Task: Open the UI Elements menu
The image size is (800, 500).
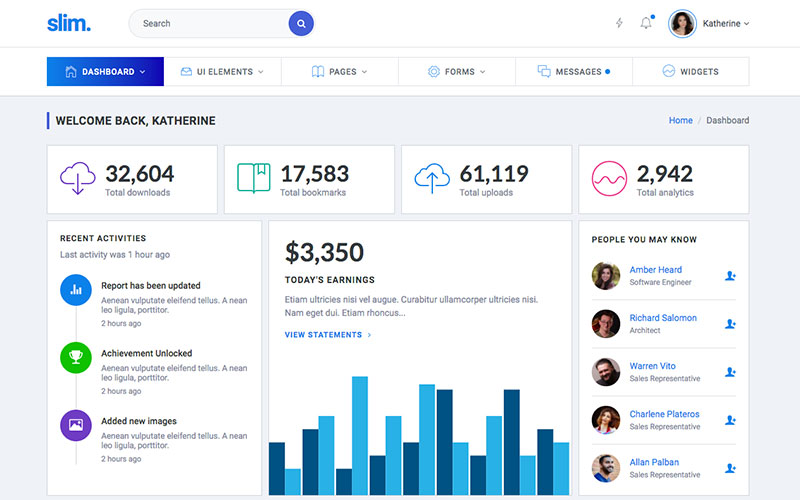Action: (222, 71)
